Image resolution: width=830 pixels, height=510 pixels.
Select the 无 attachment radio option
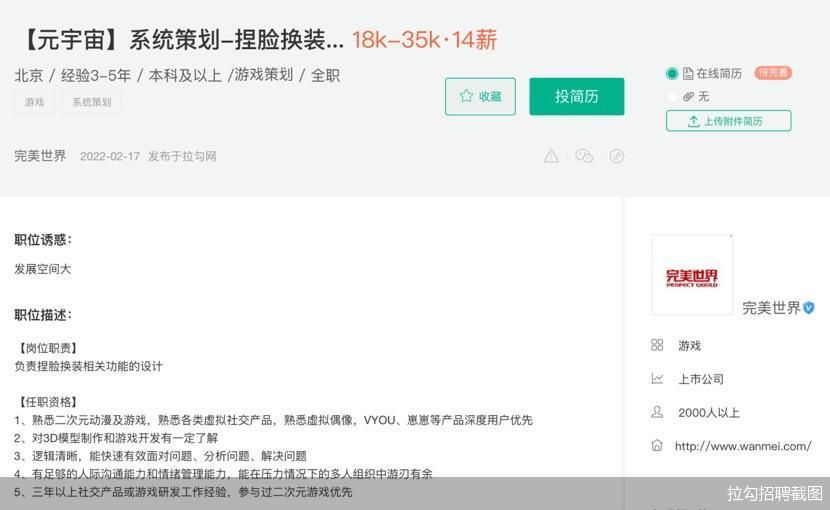click(672, 96)
